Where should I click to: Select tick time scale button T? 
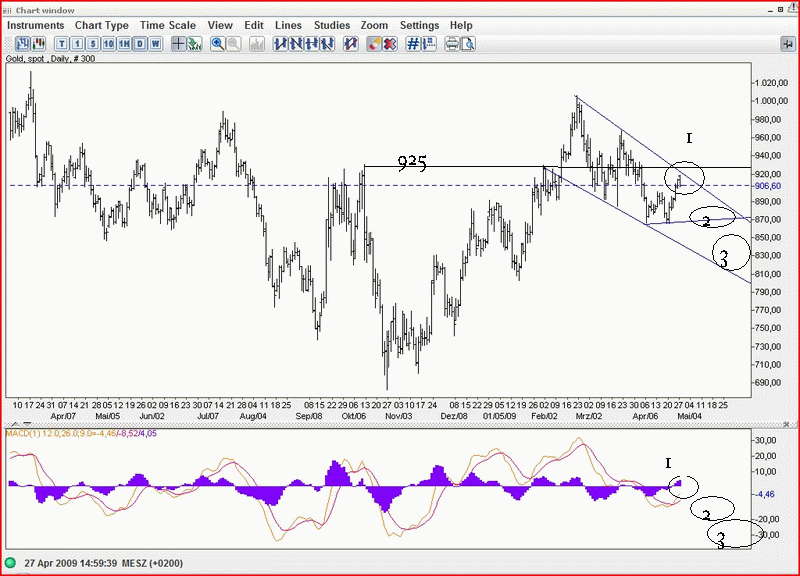click(x=62, y=44)
